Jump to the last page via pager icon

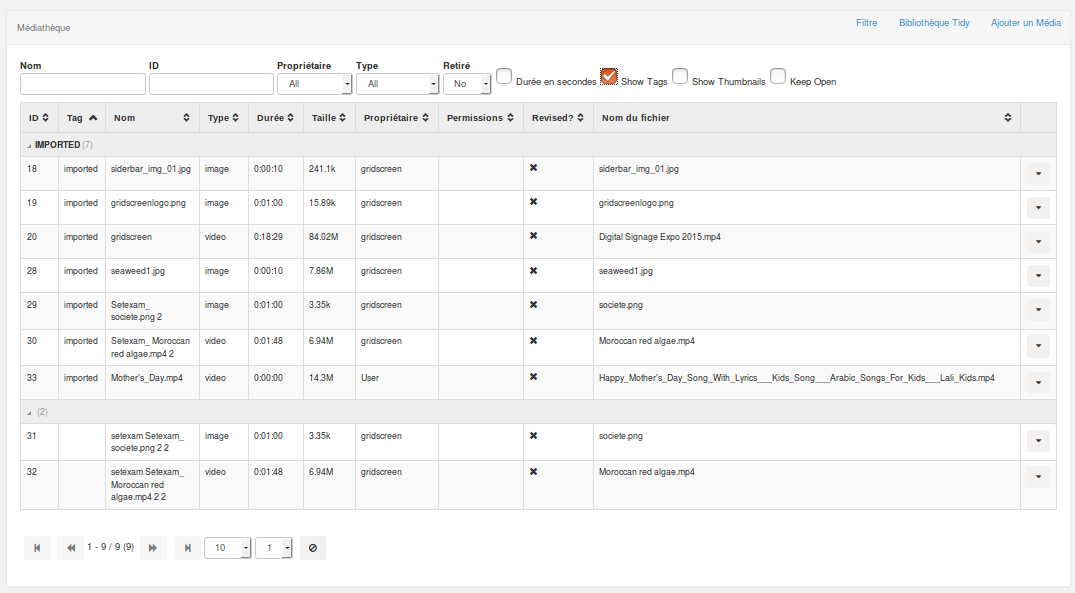tap(186, 548)
